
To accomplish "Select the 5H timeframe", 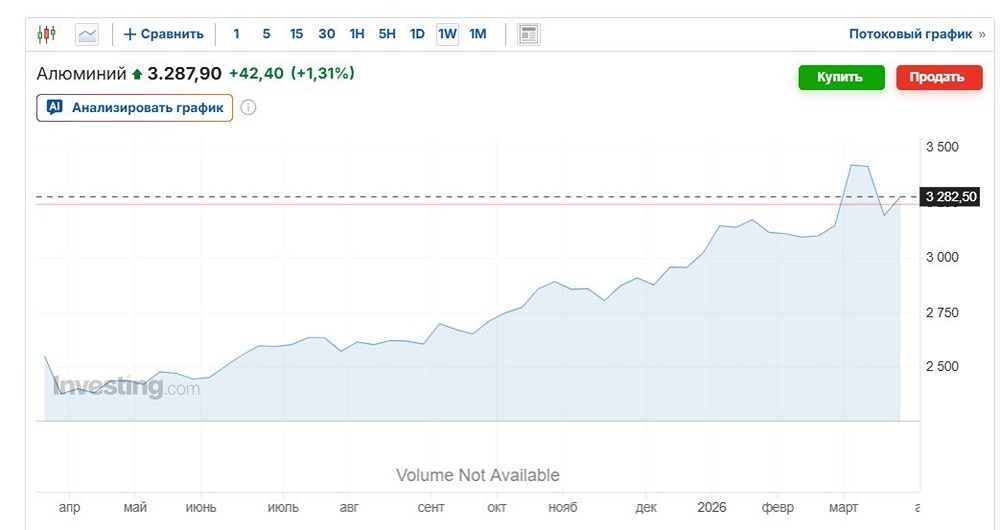I will point(387,34).
